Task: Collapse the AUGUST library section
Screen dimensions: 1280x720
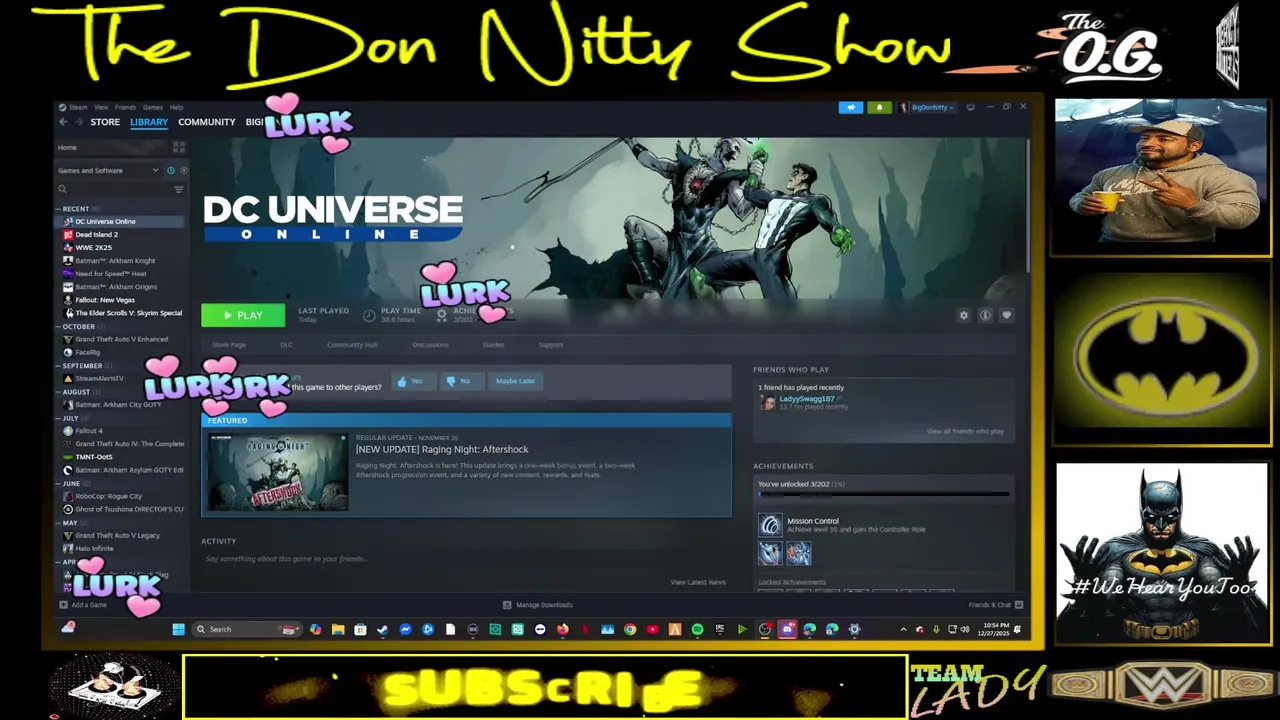Action: pos(59,392)
